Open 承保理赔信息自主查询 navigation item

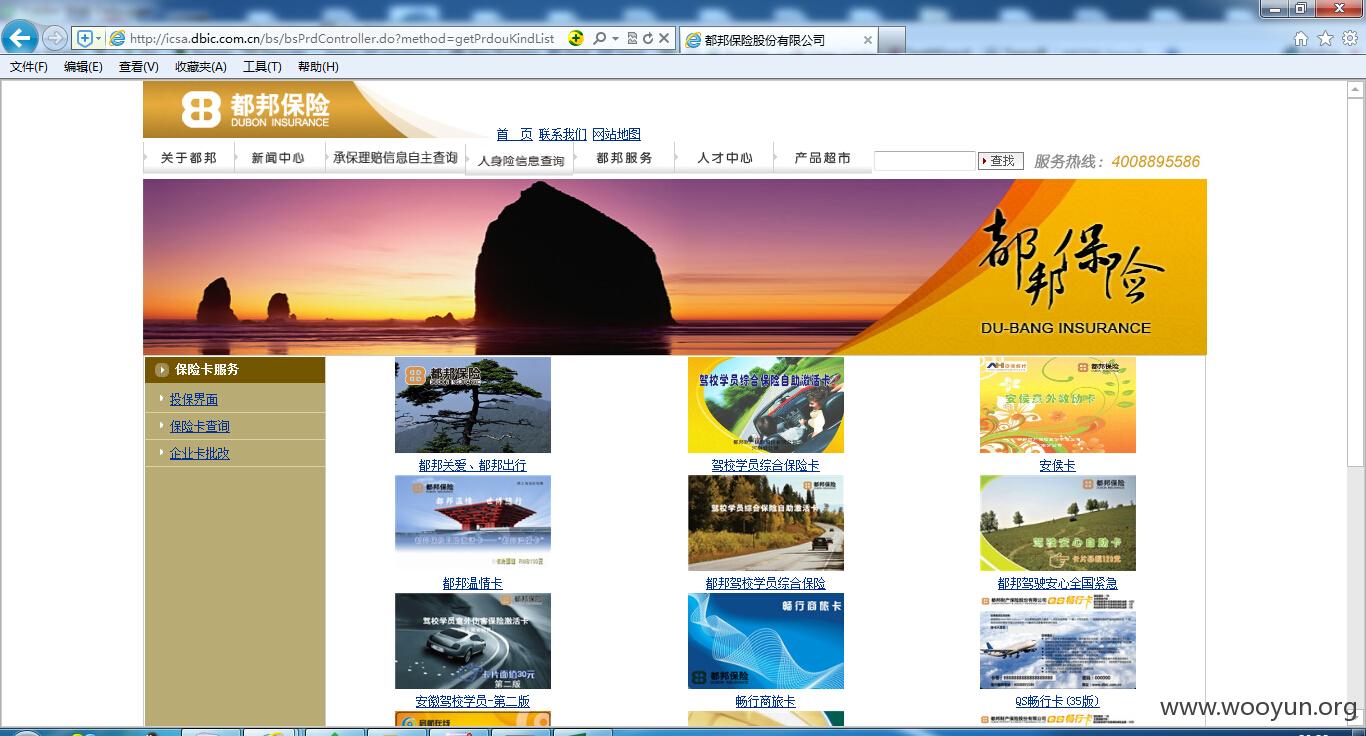click(395, 158)
